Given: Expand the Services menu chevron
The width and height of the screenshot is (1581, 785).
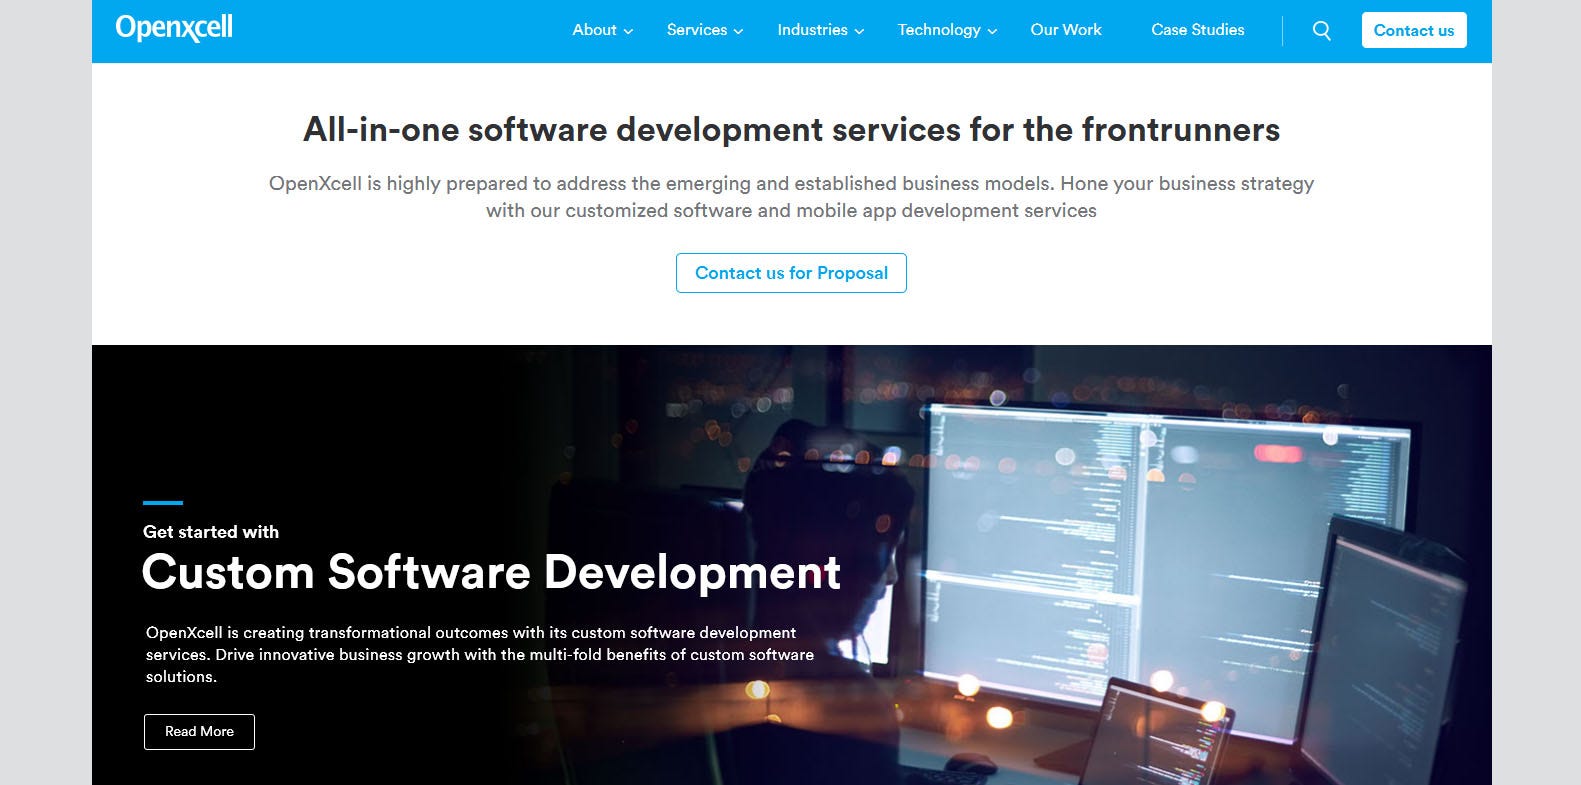Looking at the screenshot, I should pyautogui.click(x=738, y=31).
